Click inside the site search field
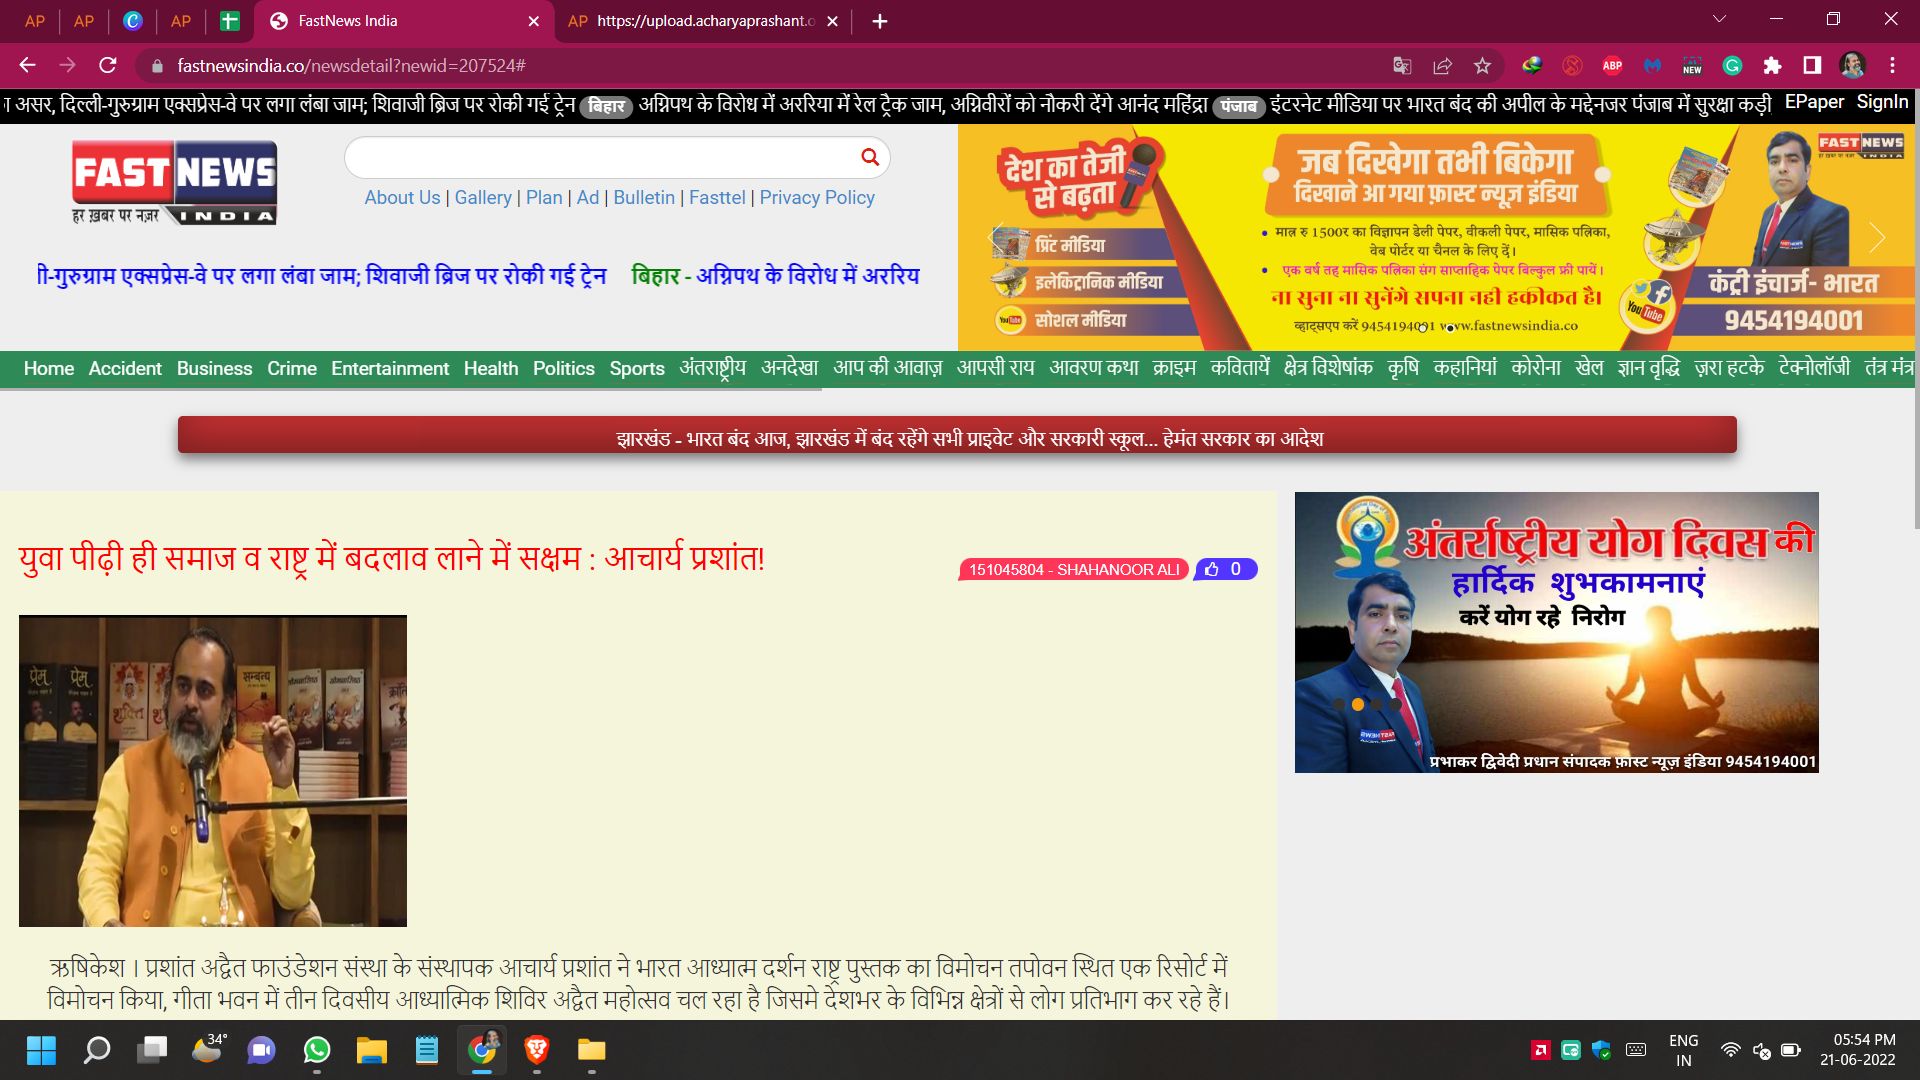The width and height of the screenshot is (1920, 1080). point(600,157)
